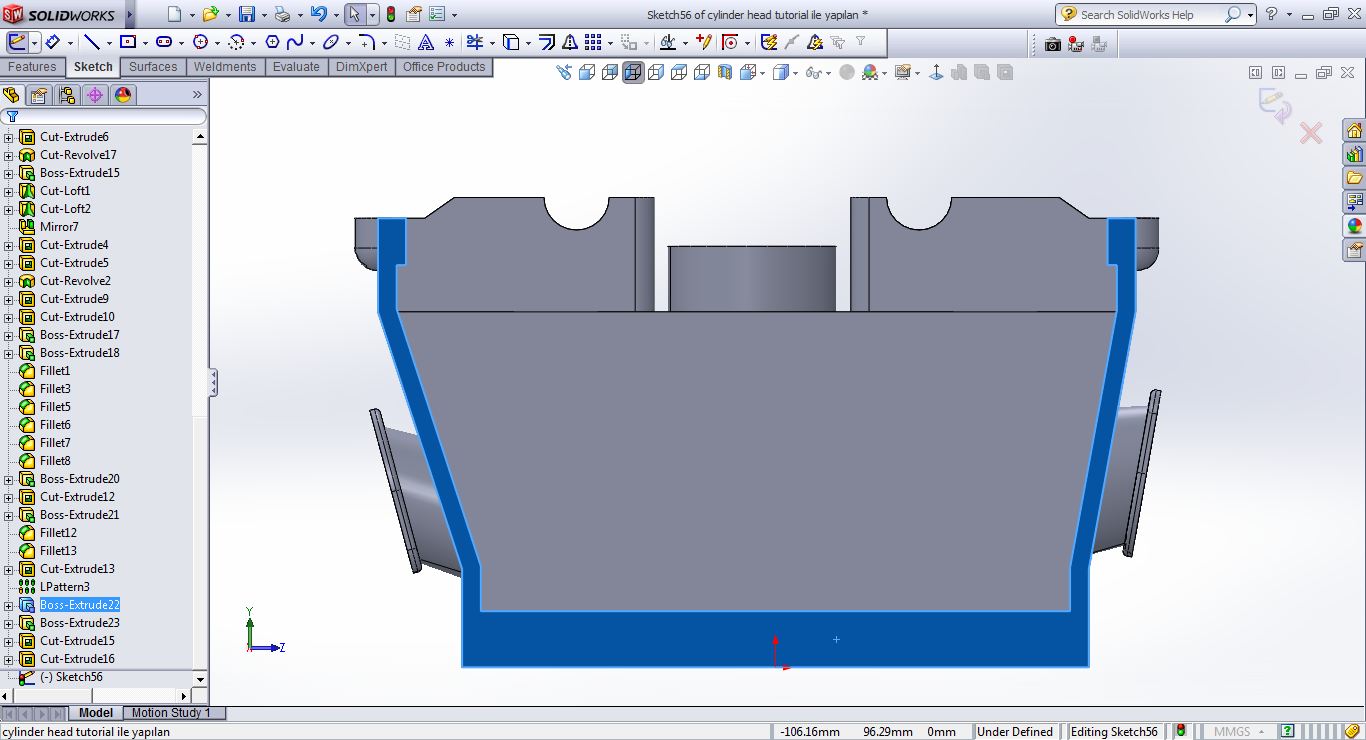Click the Smart Dimension tool
Image resolution: width=1366 pixels, height=740 pixels.
pos(52,42)
